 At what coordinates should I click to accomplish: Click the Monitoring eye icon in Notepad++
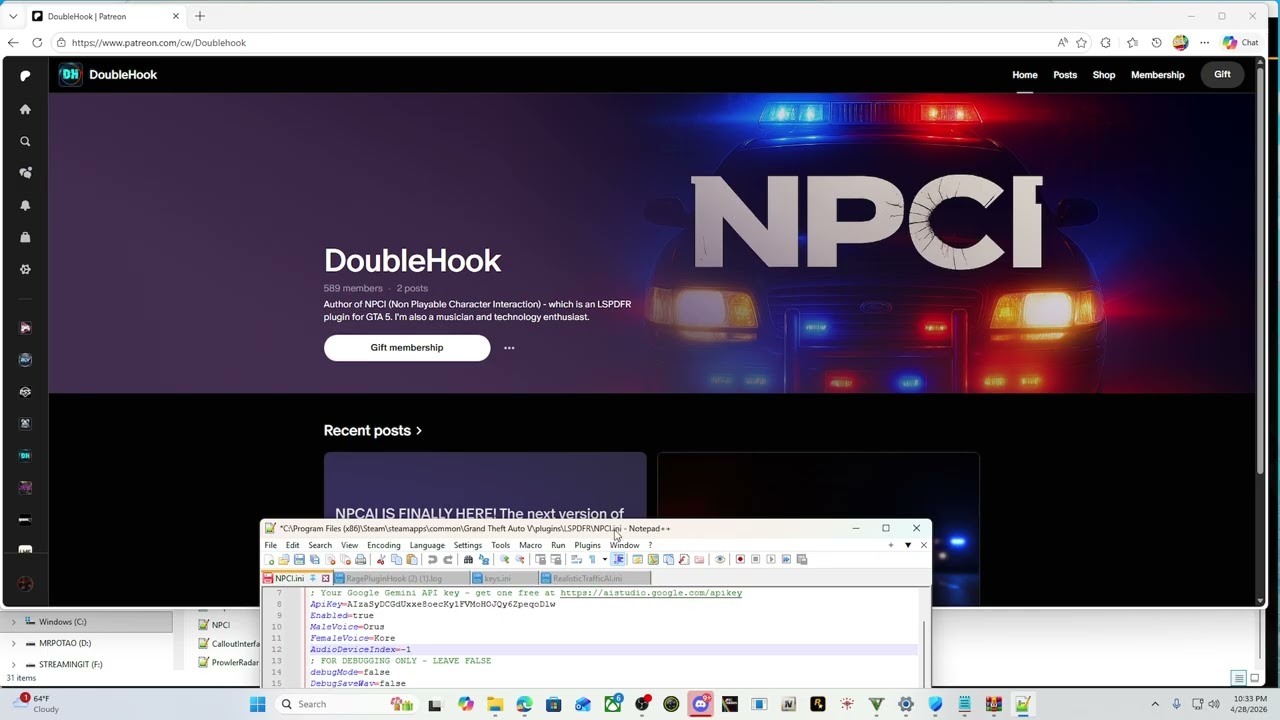719,560
